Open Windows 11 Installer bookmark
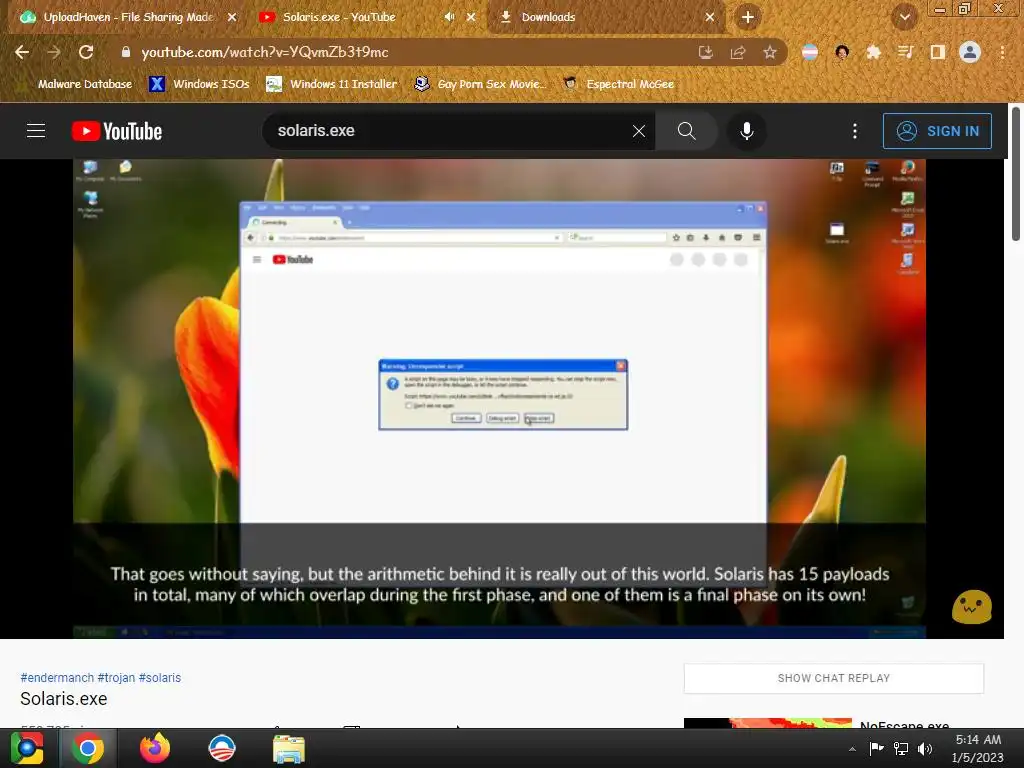 coord(332,84)
